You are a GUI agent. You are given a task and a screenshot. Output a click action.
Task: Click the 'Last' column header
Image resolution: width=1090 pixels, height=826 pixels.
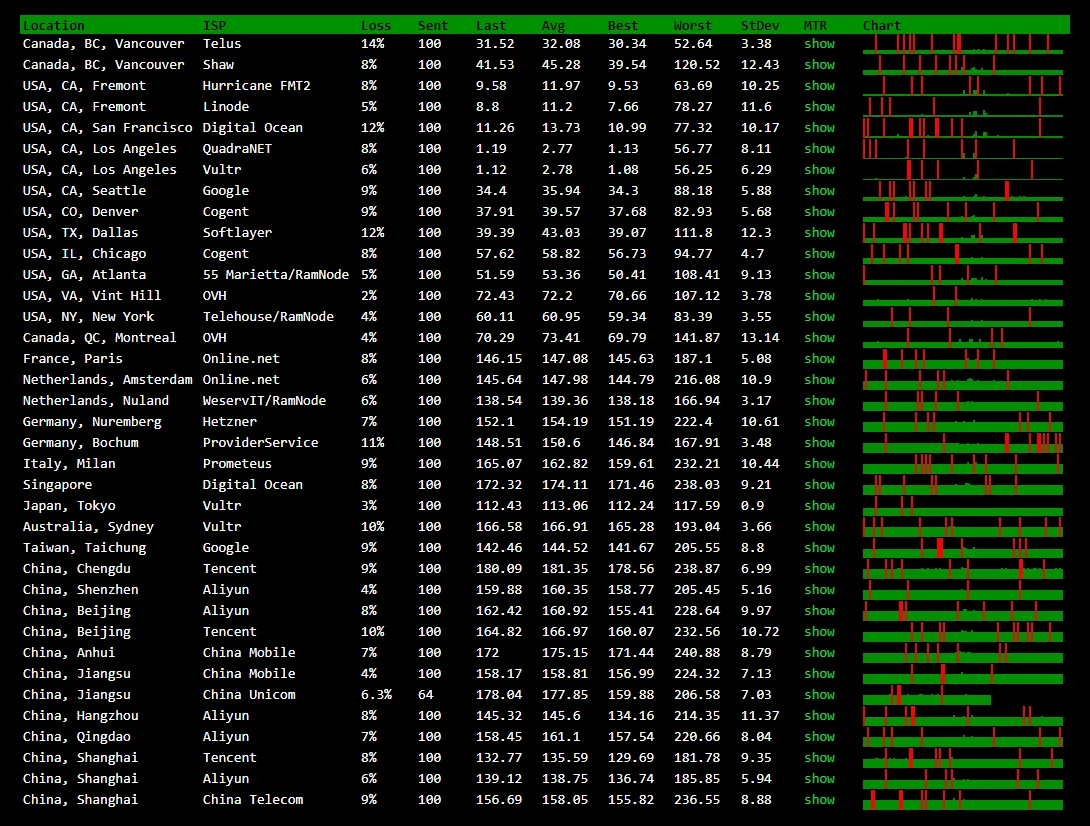(x=491, y=26)
